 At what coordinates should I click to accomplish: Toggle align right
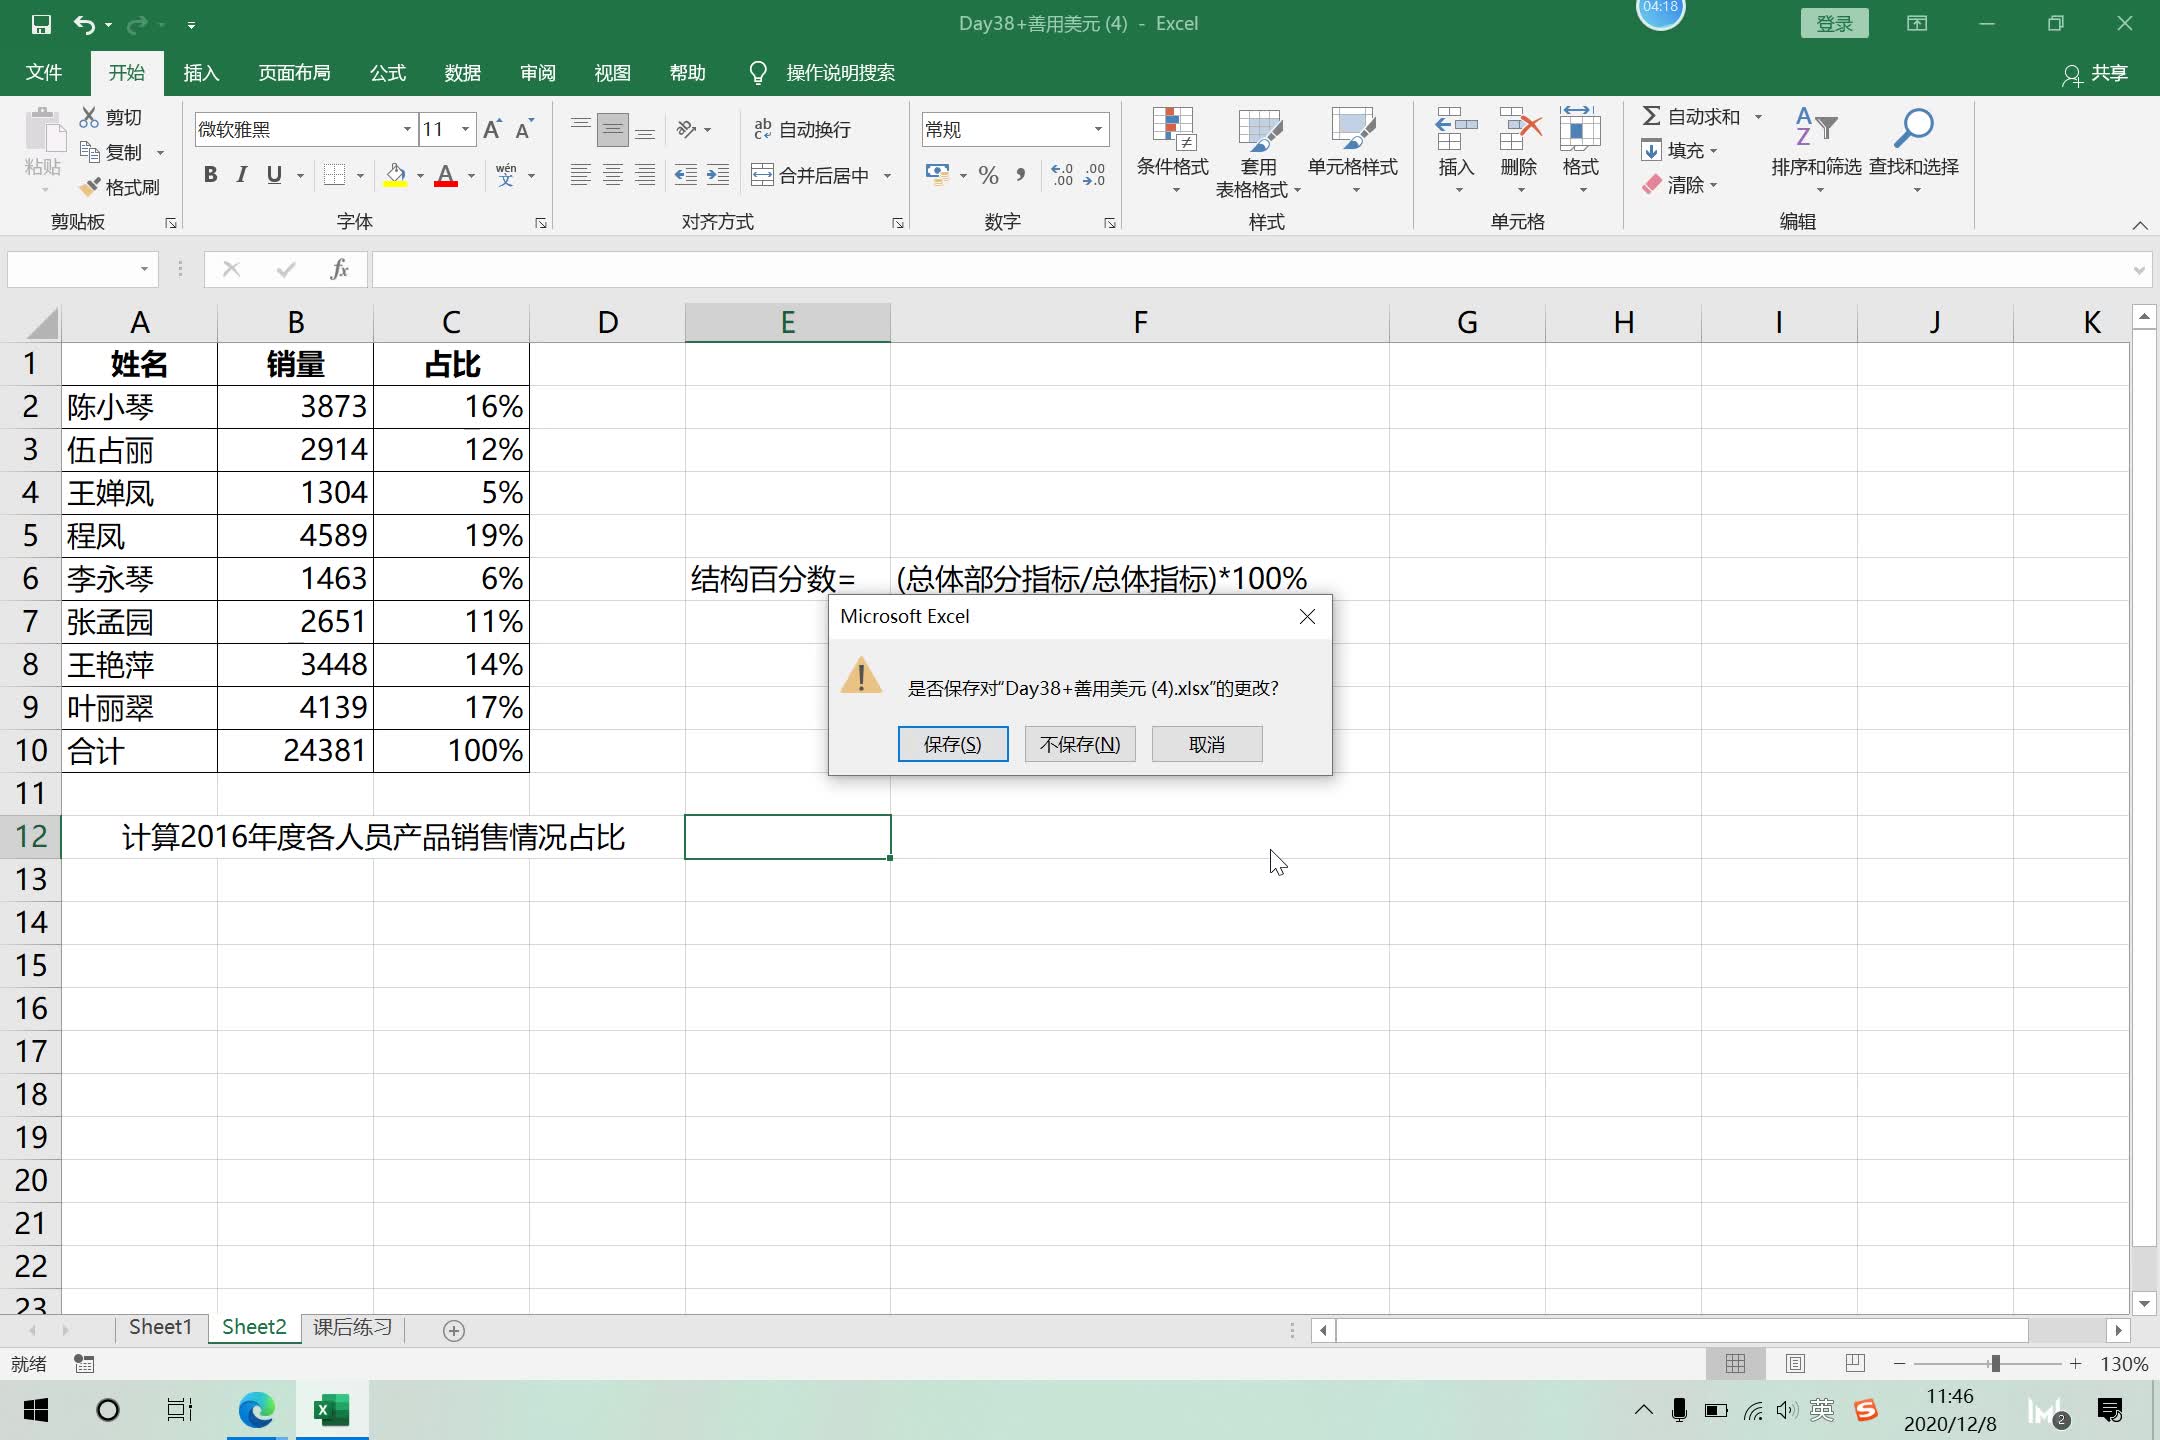[x=646, y=175]
